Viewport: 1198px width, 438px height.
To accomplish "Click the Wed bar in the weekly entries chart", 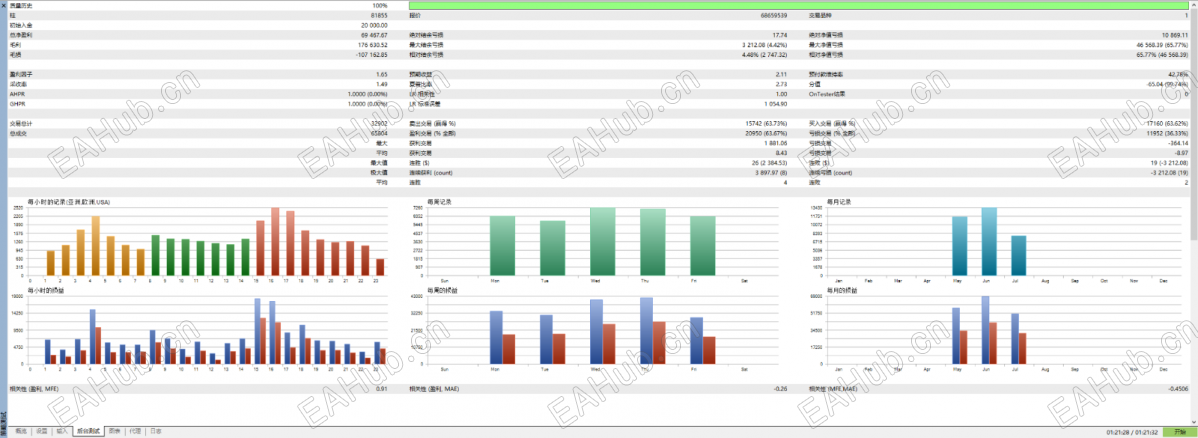I will click(x=603, y=242).
